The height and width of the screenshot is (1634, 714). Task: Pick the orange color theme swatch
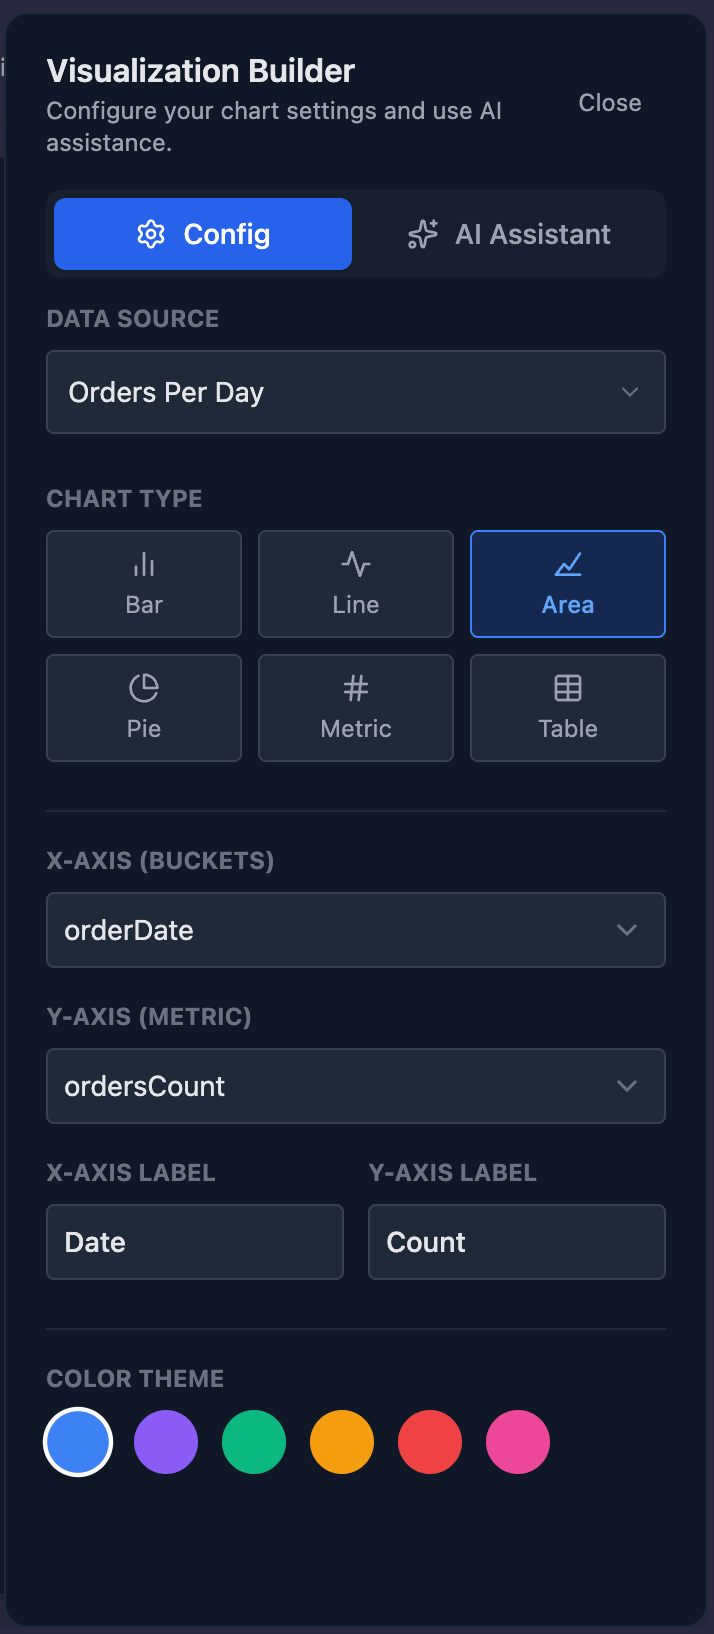click(x=342, y=1442)
